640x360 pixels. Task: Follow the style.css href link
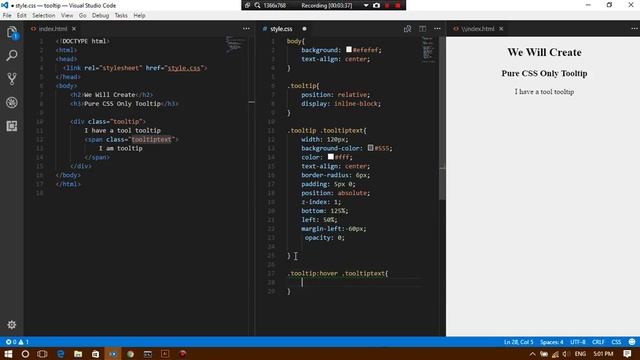click(x=184, y=68)
